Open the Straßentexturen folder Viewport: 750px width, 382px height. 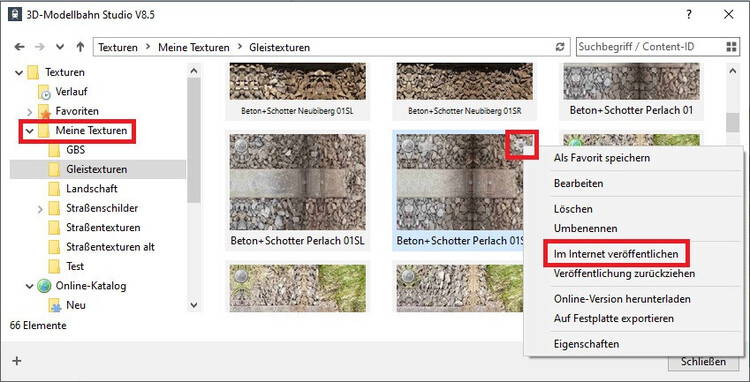coord(103,227)
